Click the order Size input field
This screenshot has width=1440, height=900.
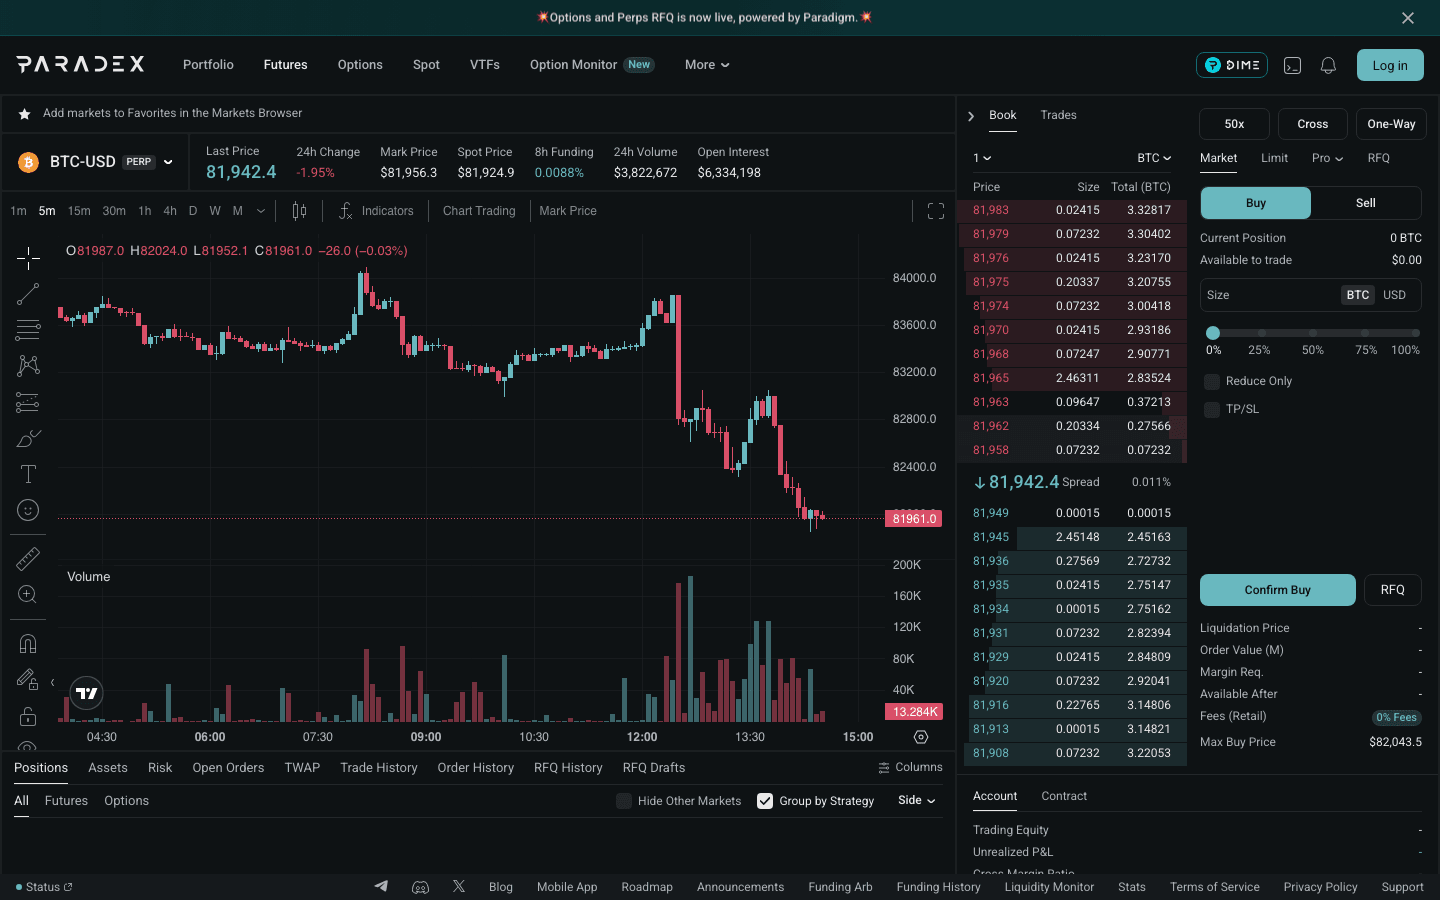pyautogui.click(x=1270, y=295)
